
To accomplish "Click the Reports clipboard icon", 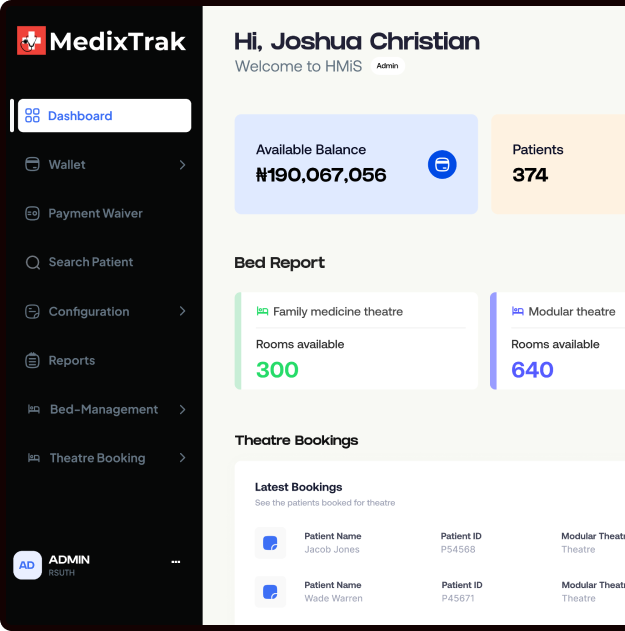I will (x=32, y=360).
